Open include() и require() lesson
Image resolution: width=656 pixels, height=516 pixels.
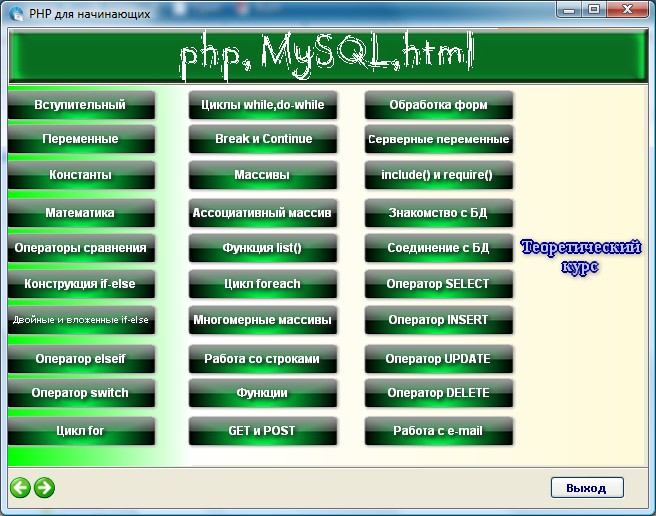pyautogui.click(x=438, y=176)
